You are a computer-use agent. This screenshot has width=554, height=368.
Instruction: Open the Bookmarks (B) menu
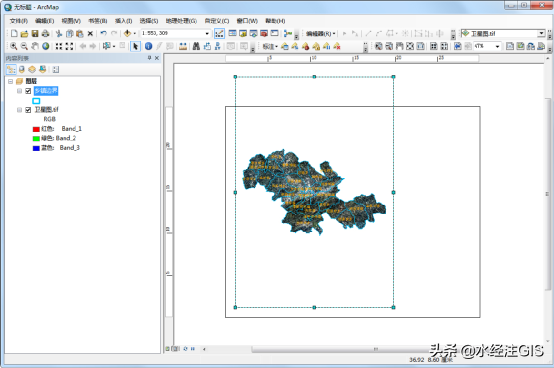[98, 21]
